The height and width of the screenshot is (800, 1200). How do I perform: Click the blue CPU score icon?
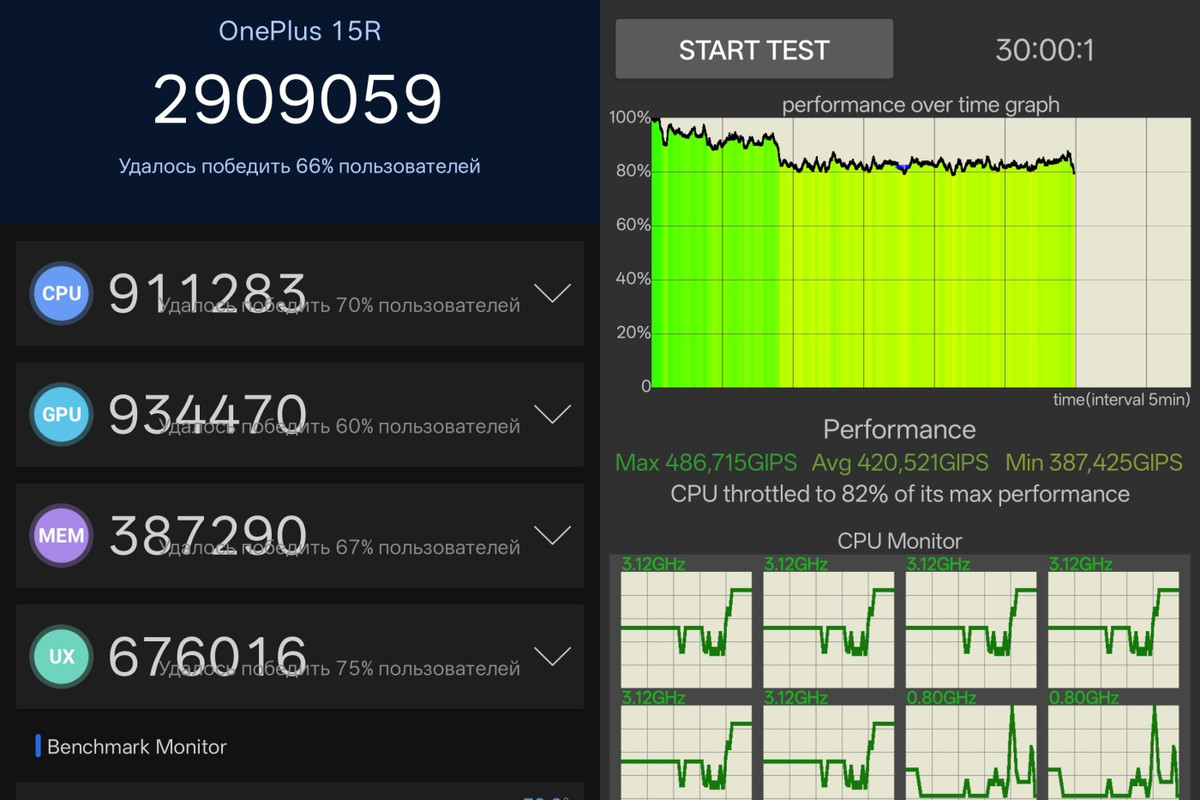pos(62,294)
